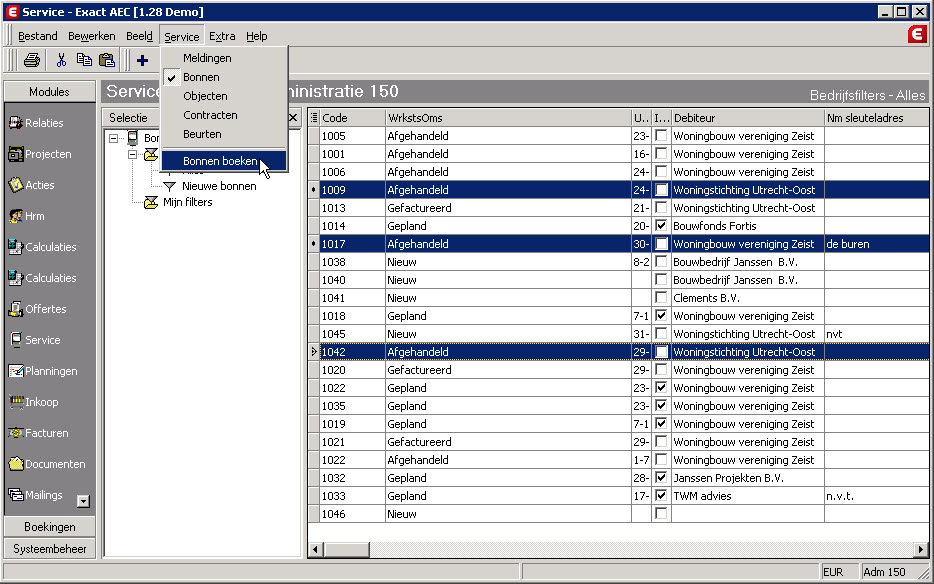The image size is (934, 584).
Task: Click the down arrow below the Mailings module
Action: coord(83,502)
